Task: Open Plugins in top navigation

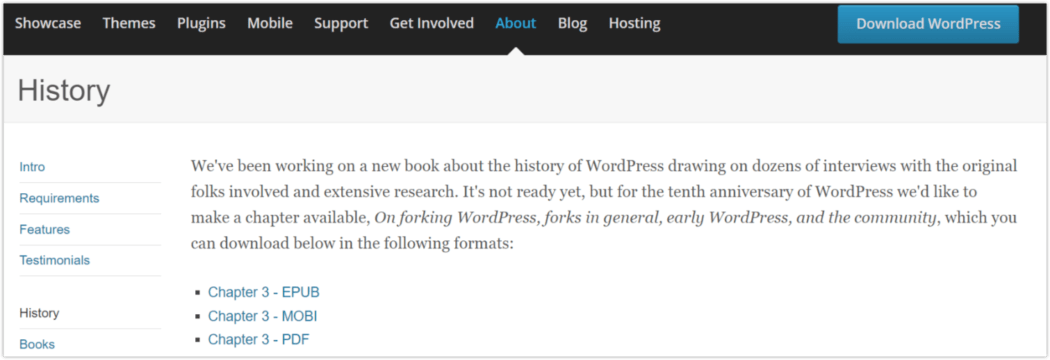Action: click(x=202, y=23)
